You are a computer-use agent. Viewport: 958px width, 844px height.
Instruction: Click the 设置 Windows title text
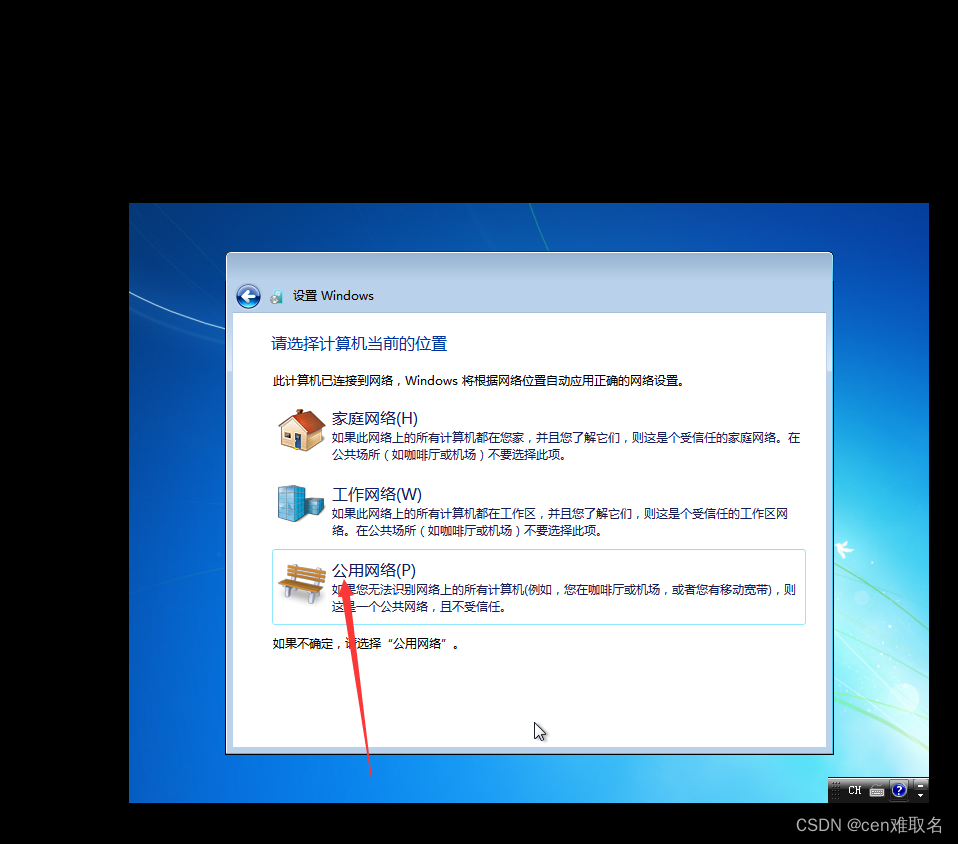click(x=333, y=296)
